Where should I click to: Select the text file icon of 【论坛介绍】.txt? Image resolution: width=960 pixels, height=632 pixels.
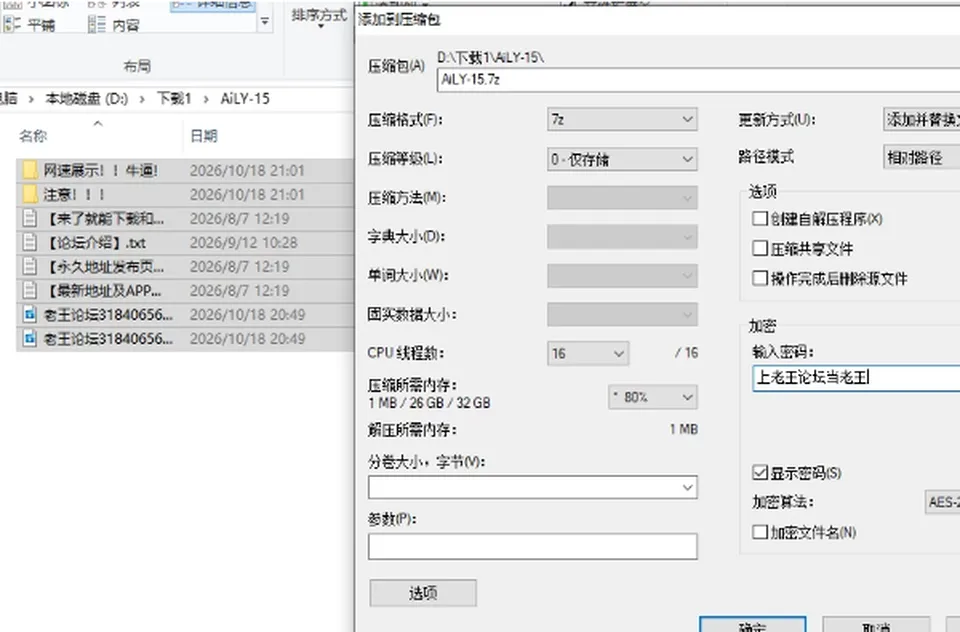tap(29, 242)
